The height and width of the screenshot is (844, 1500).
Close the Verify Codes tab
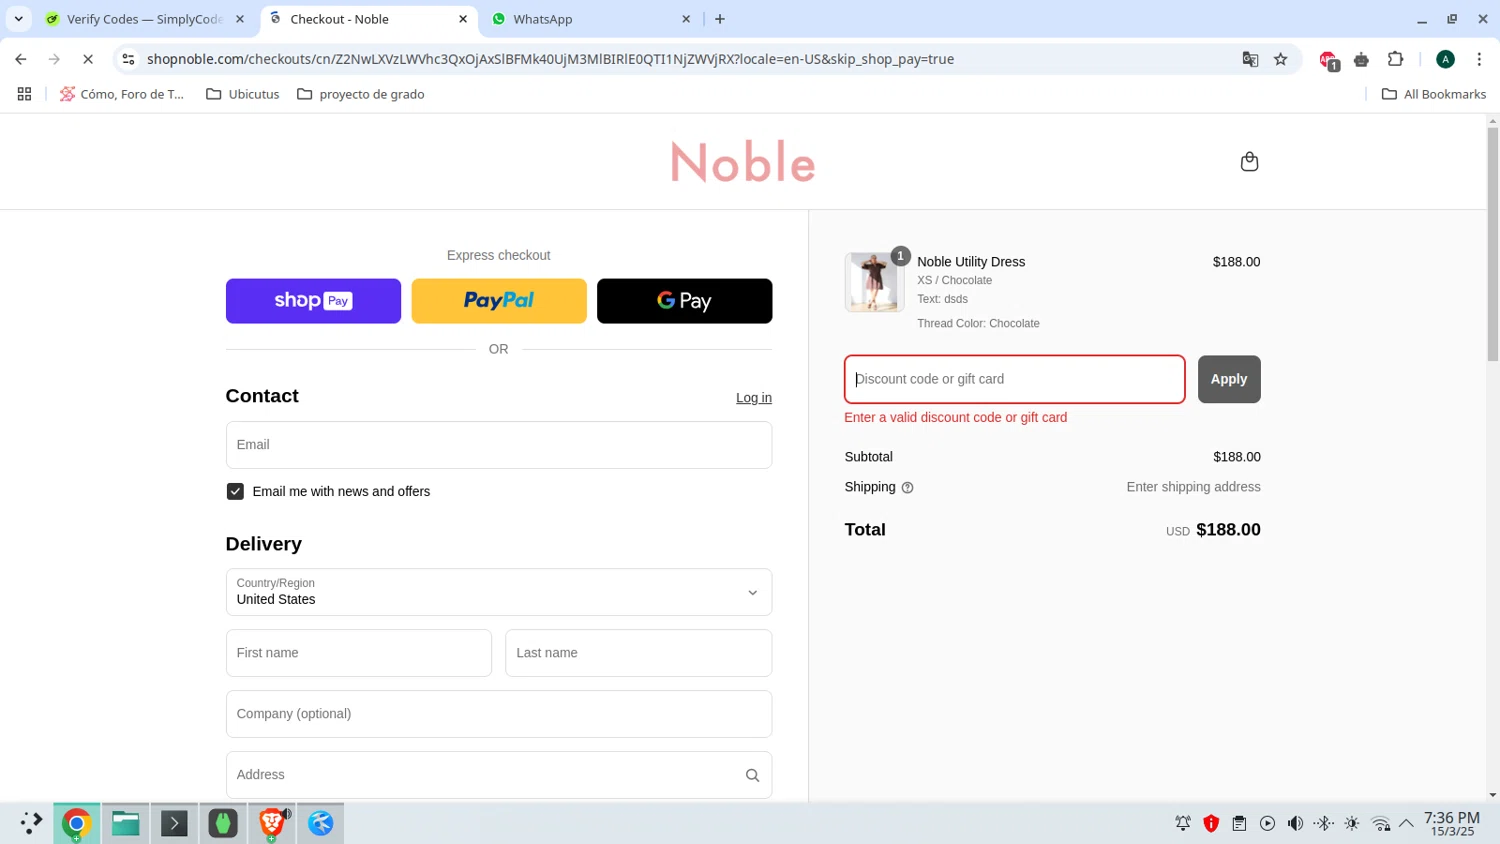(x=239, y=19)
